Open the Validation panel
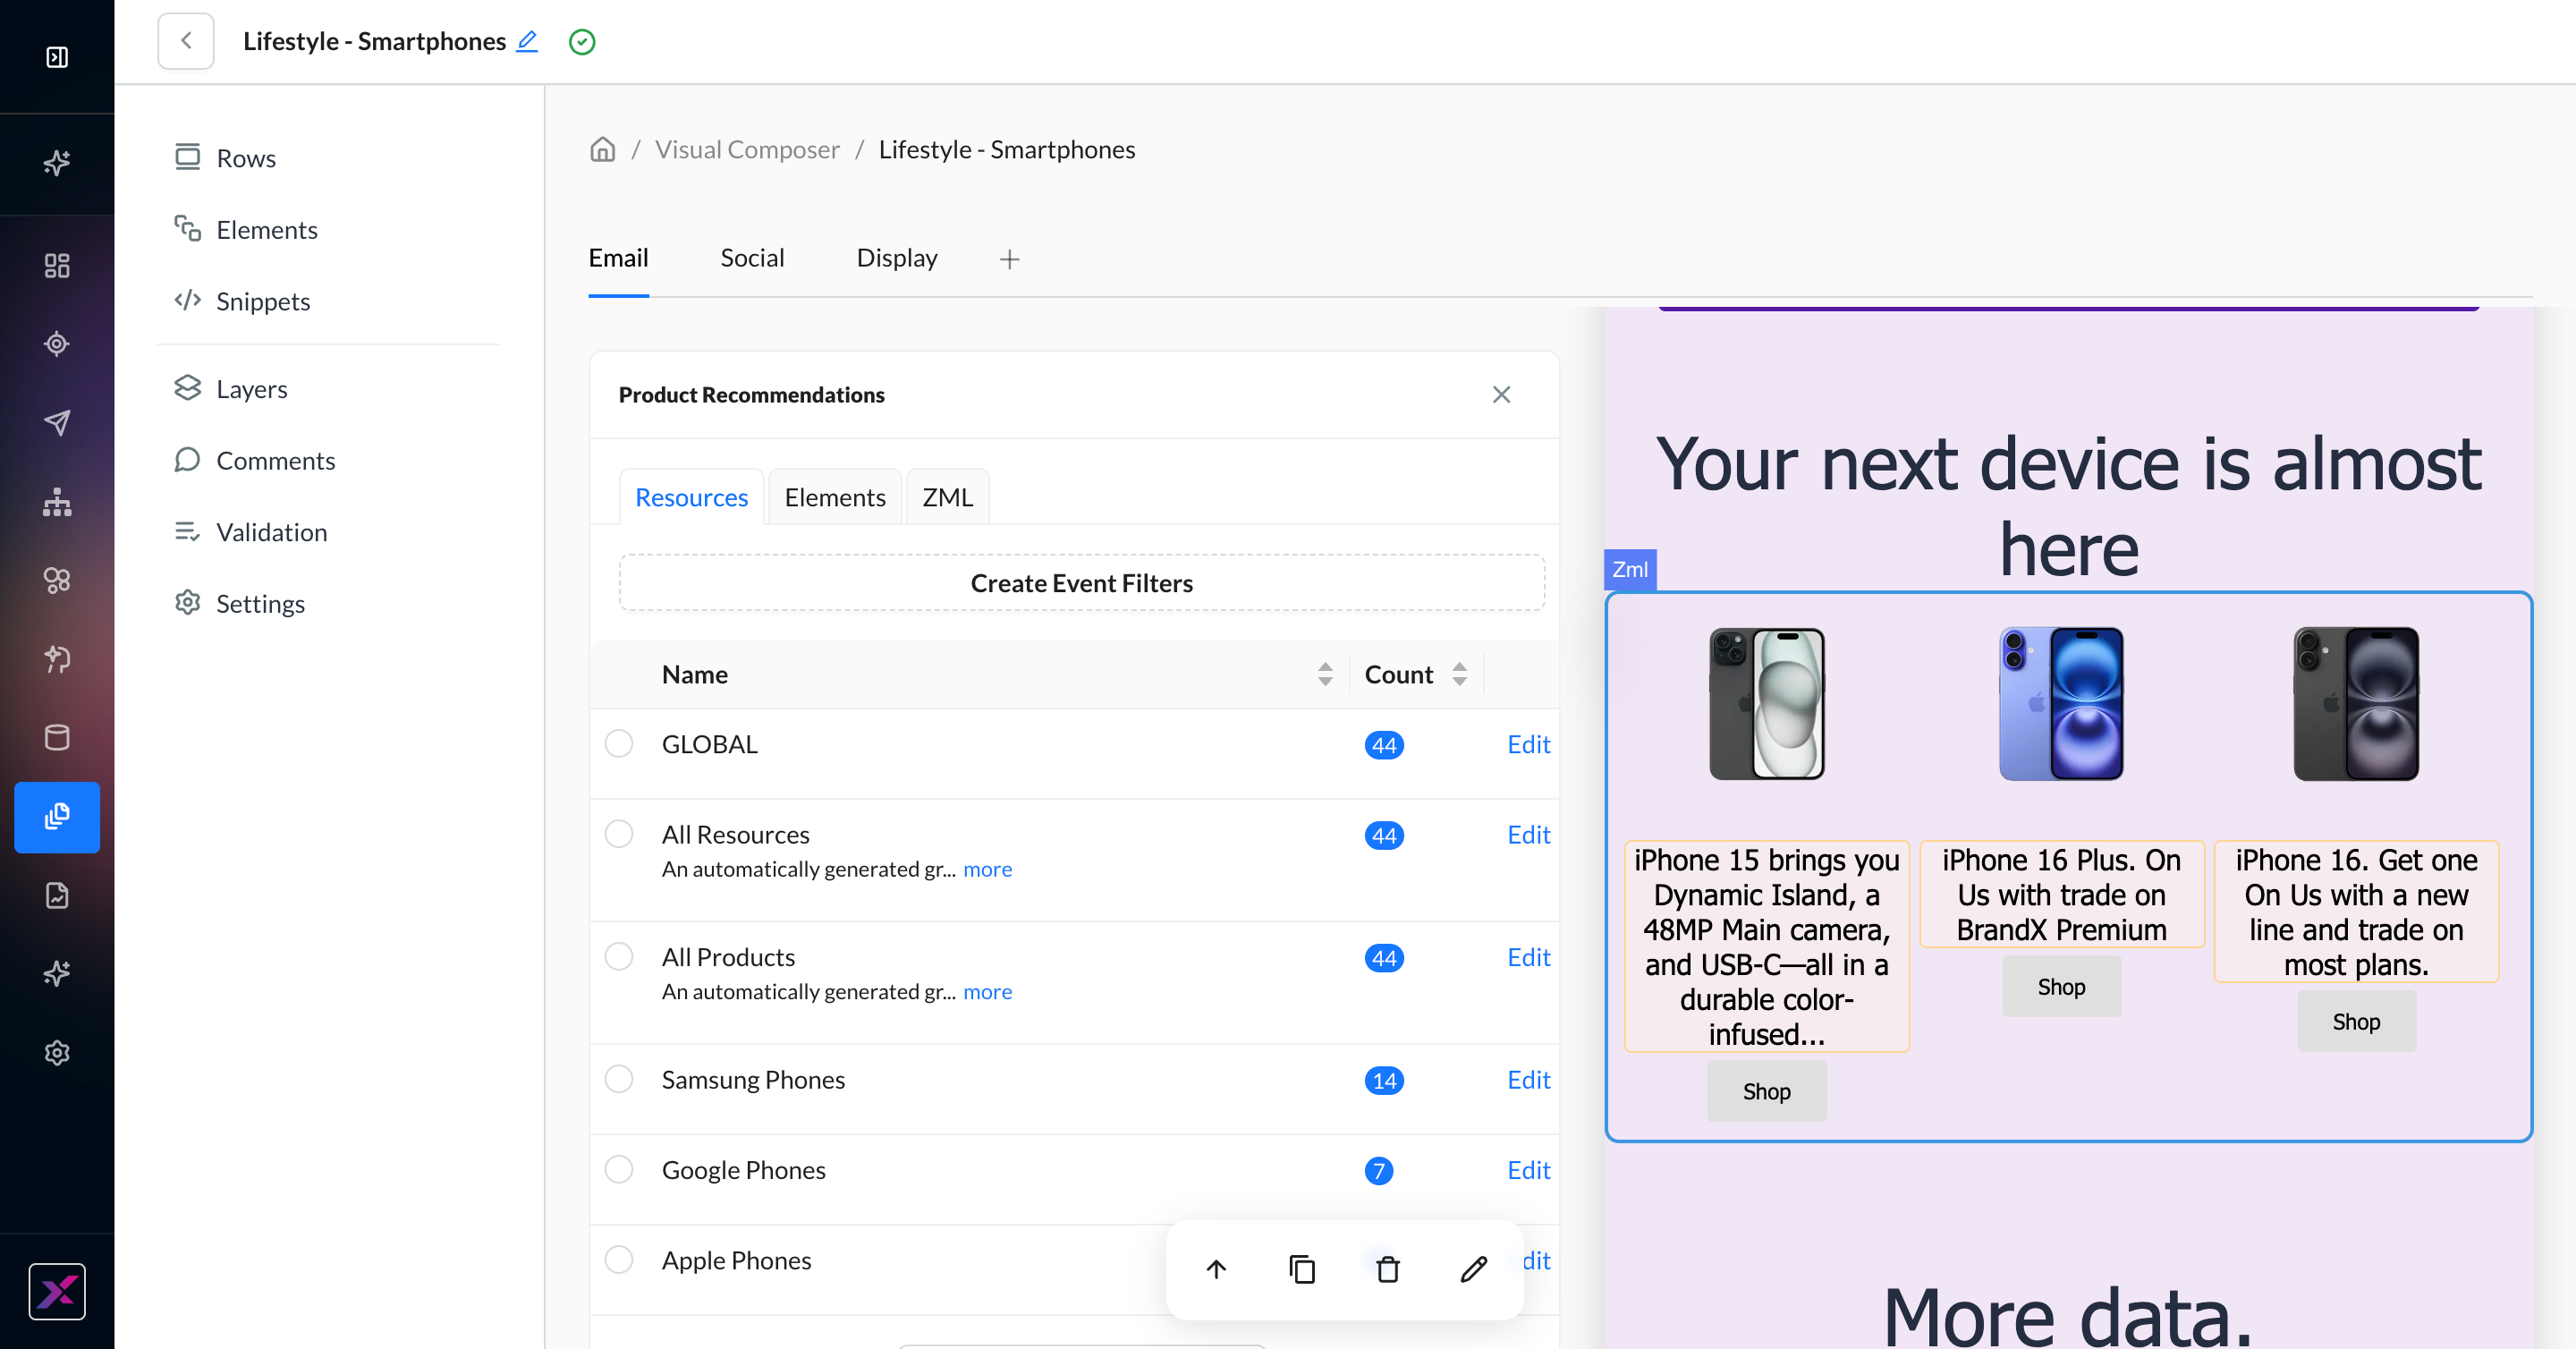The width and height of the screenshot is (2576, 1349). point(251,532)
